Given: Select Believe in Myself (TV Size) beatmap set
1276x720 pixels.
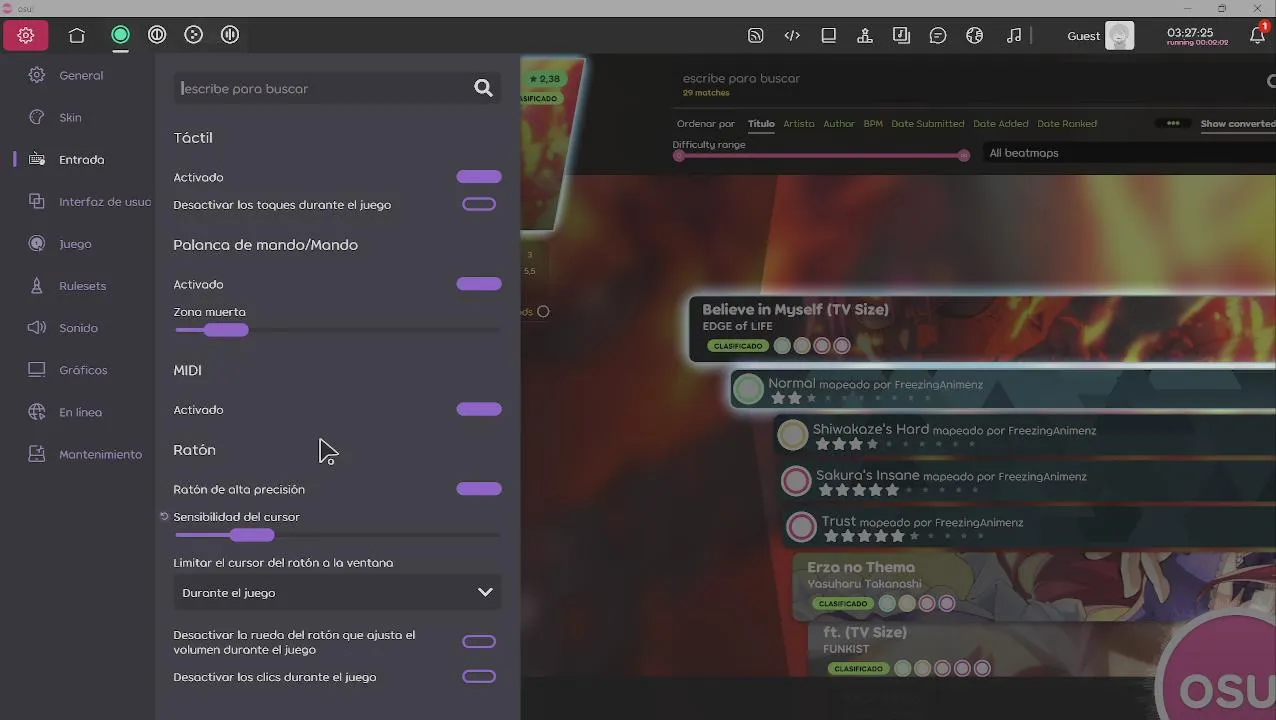Looking at the screenshot, I should coord(982,328).
